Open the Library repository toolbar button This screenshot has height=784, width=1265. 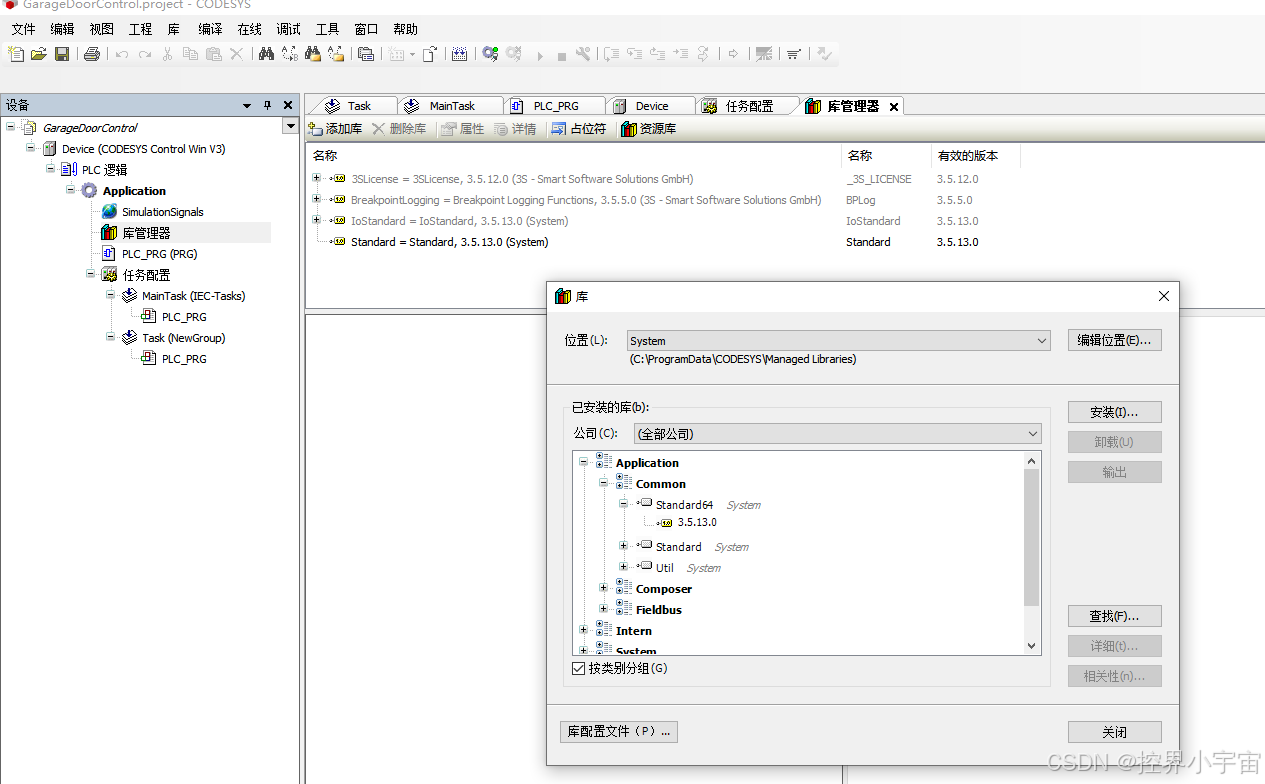pos(649,129)
